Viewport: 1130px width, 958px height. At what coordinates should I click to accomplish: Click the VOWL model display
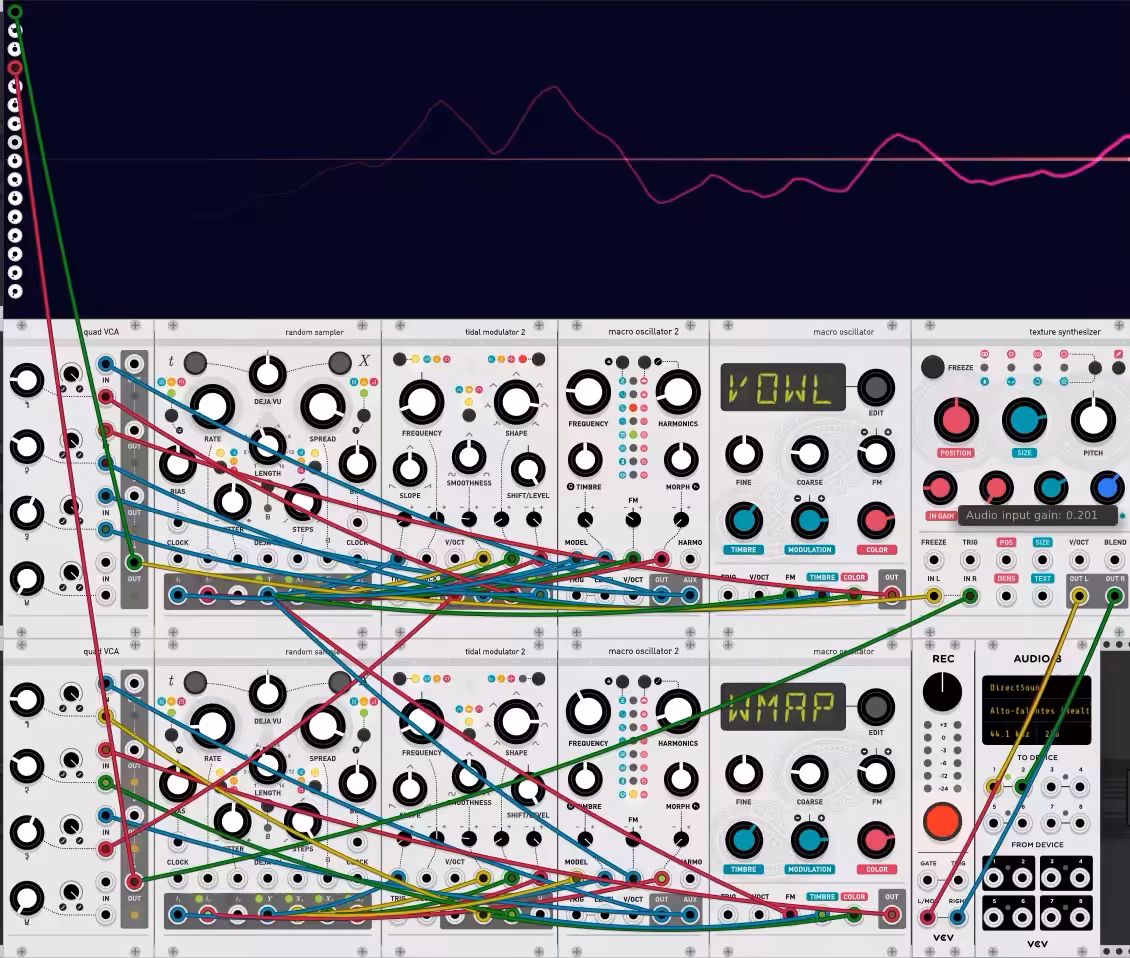click(783, 387)
